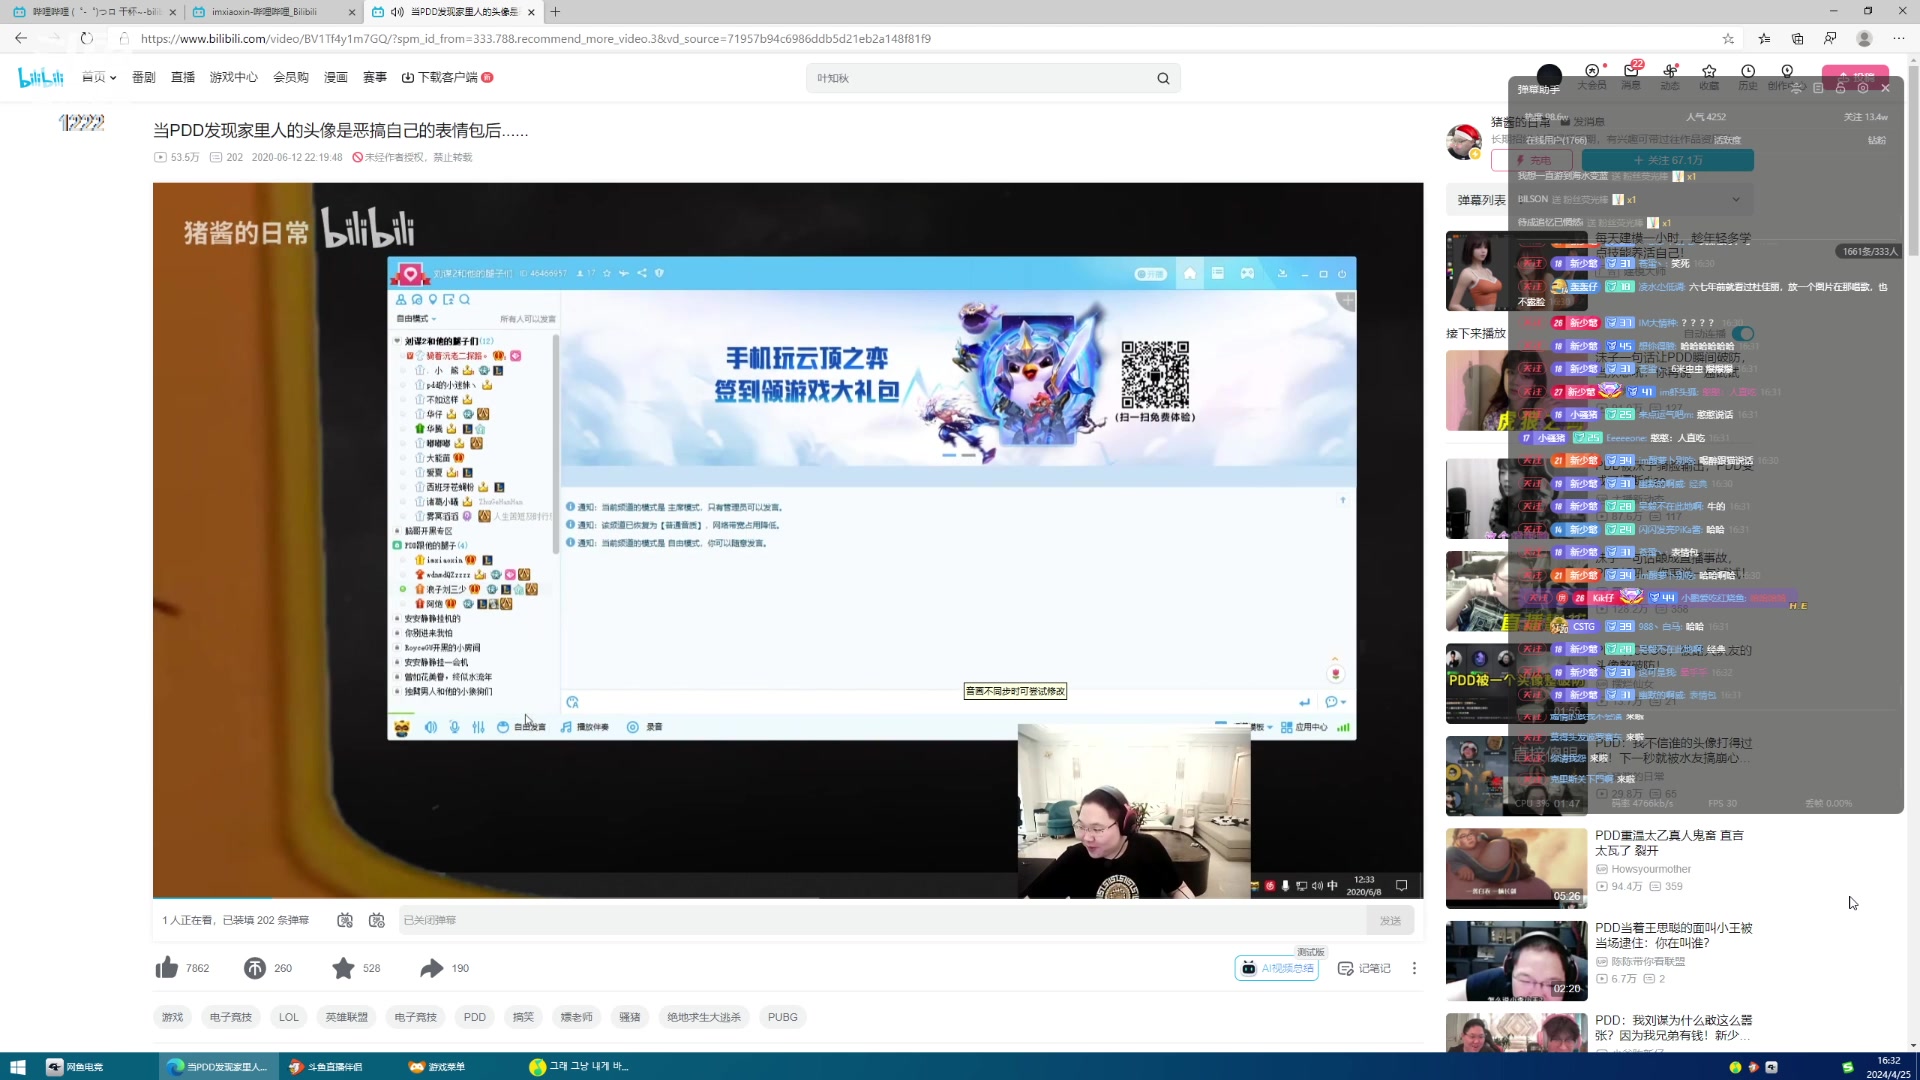Expand the 首页 dropdown in the navigation

point(99,77)
